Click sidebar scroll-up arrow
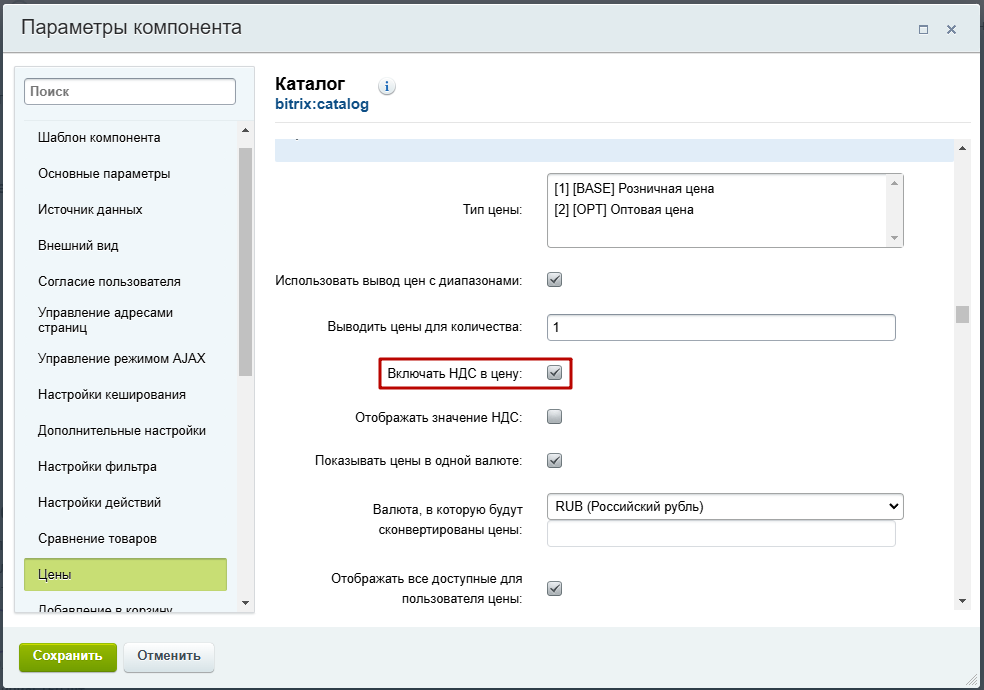The image size is (984, 690). tap(245, 130)
